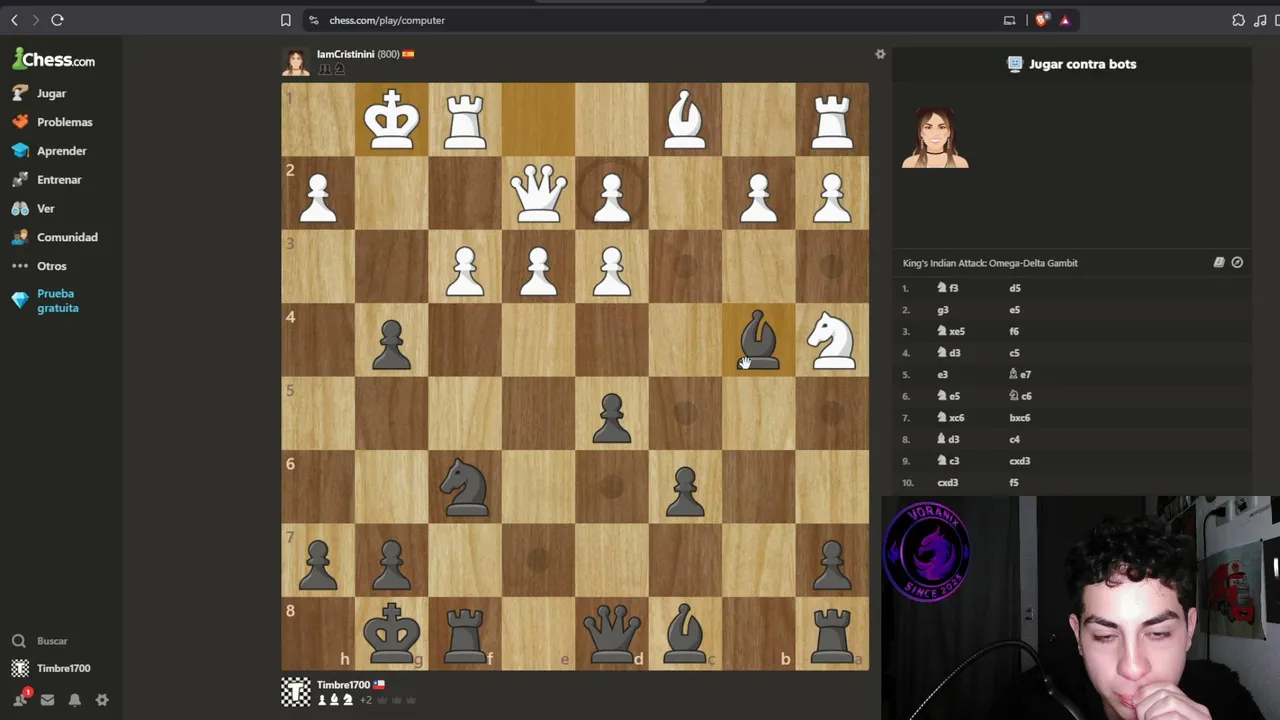The height and width of the screenshot is (720, 1280).
Task: Click the Chess.com logo
Action: point(54,60)
